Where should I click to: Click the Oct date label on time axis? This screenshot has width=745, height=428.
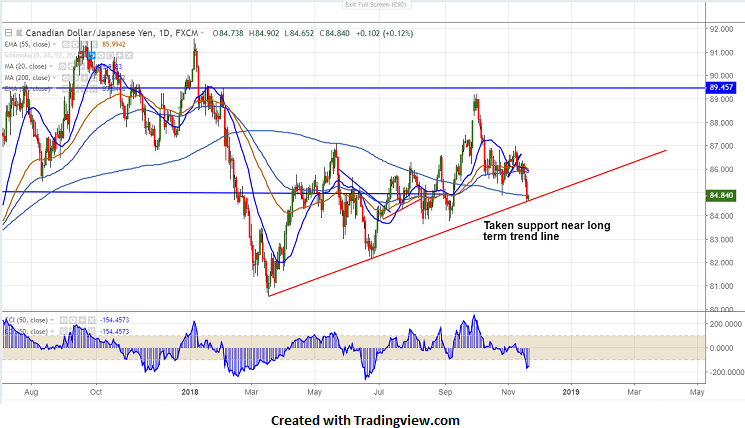click(96, 392)
